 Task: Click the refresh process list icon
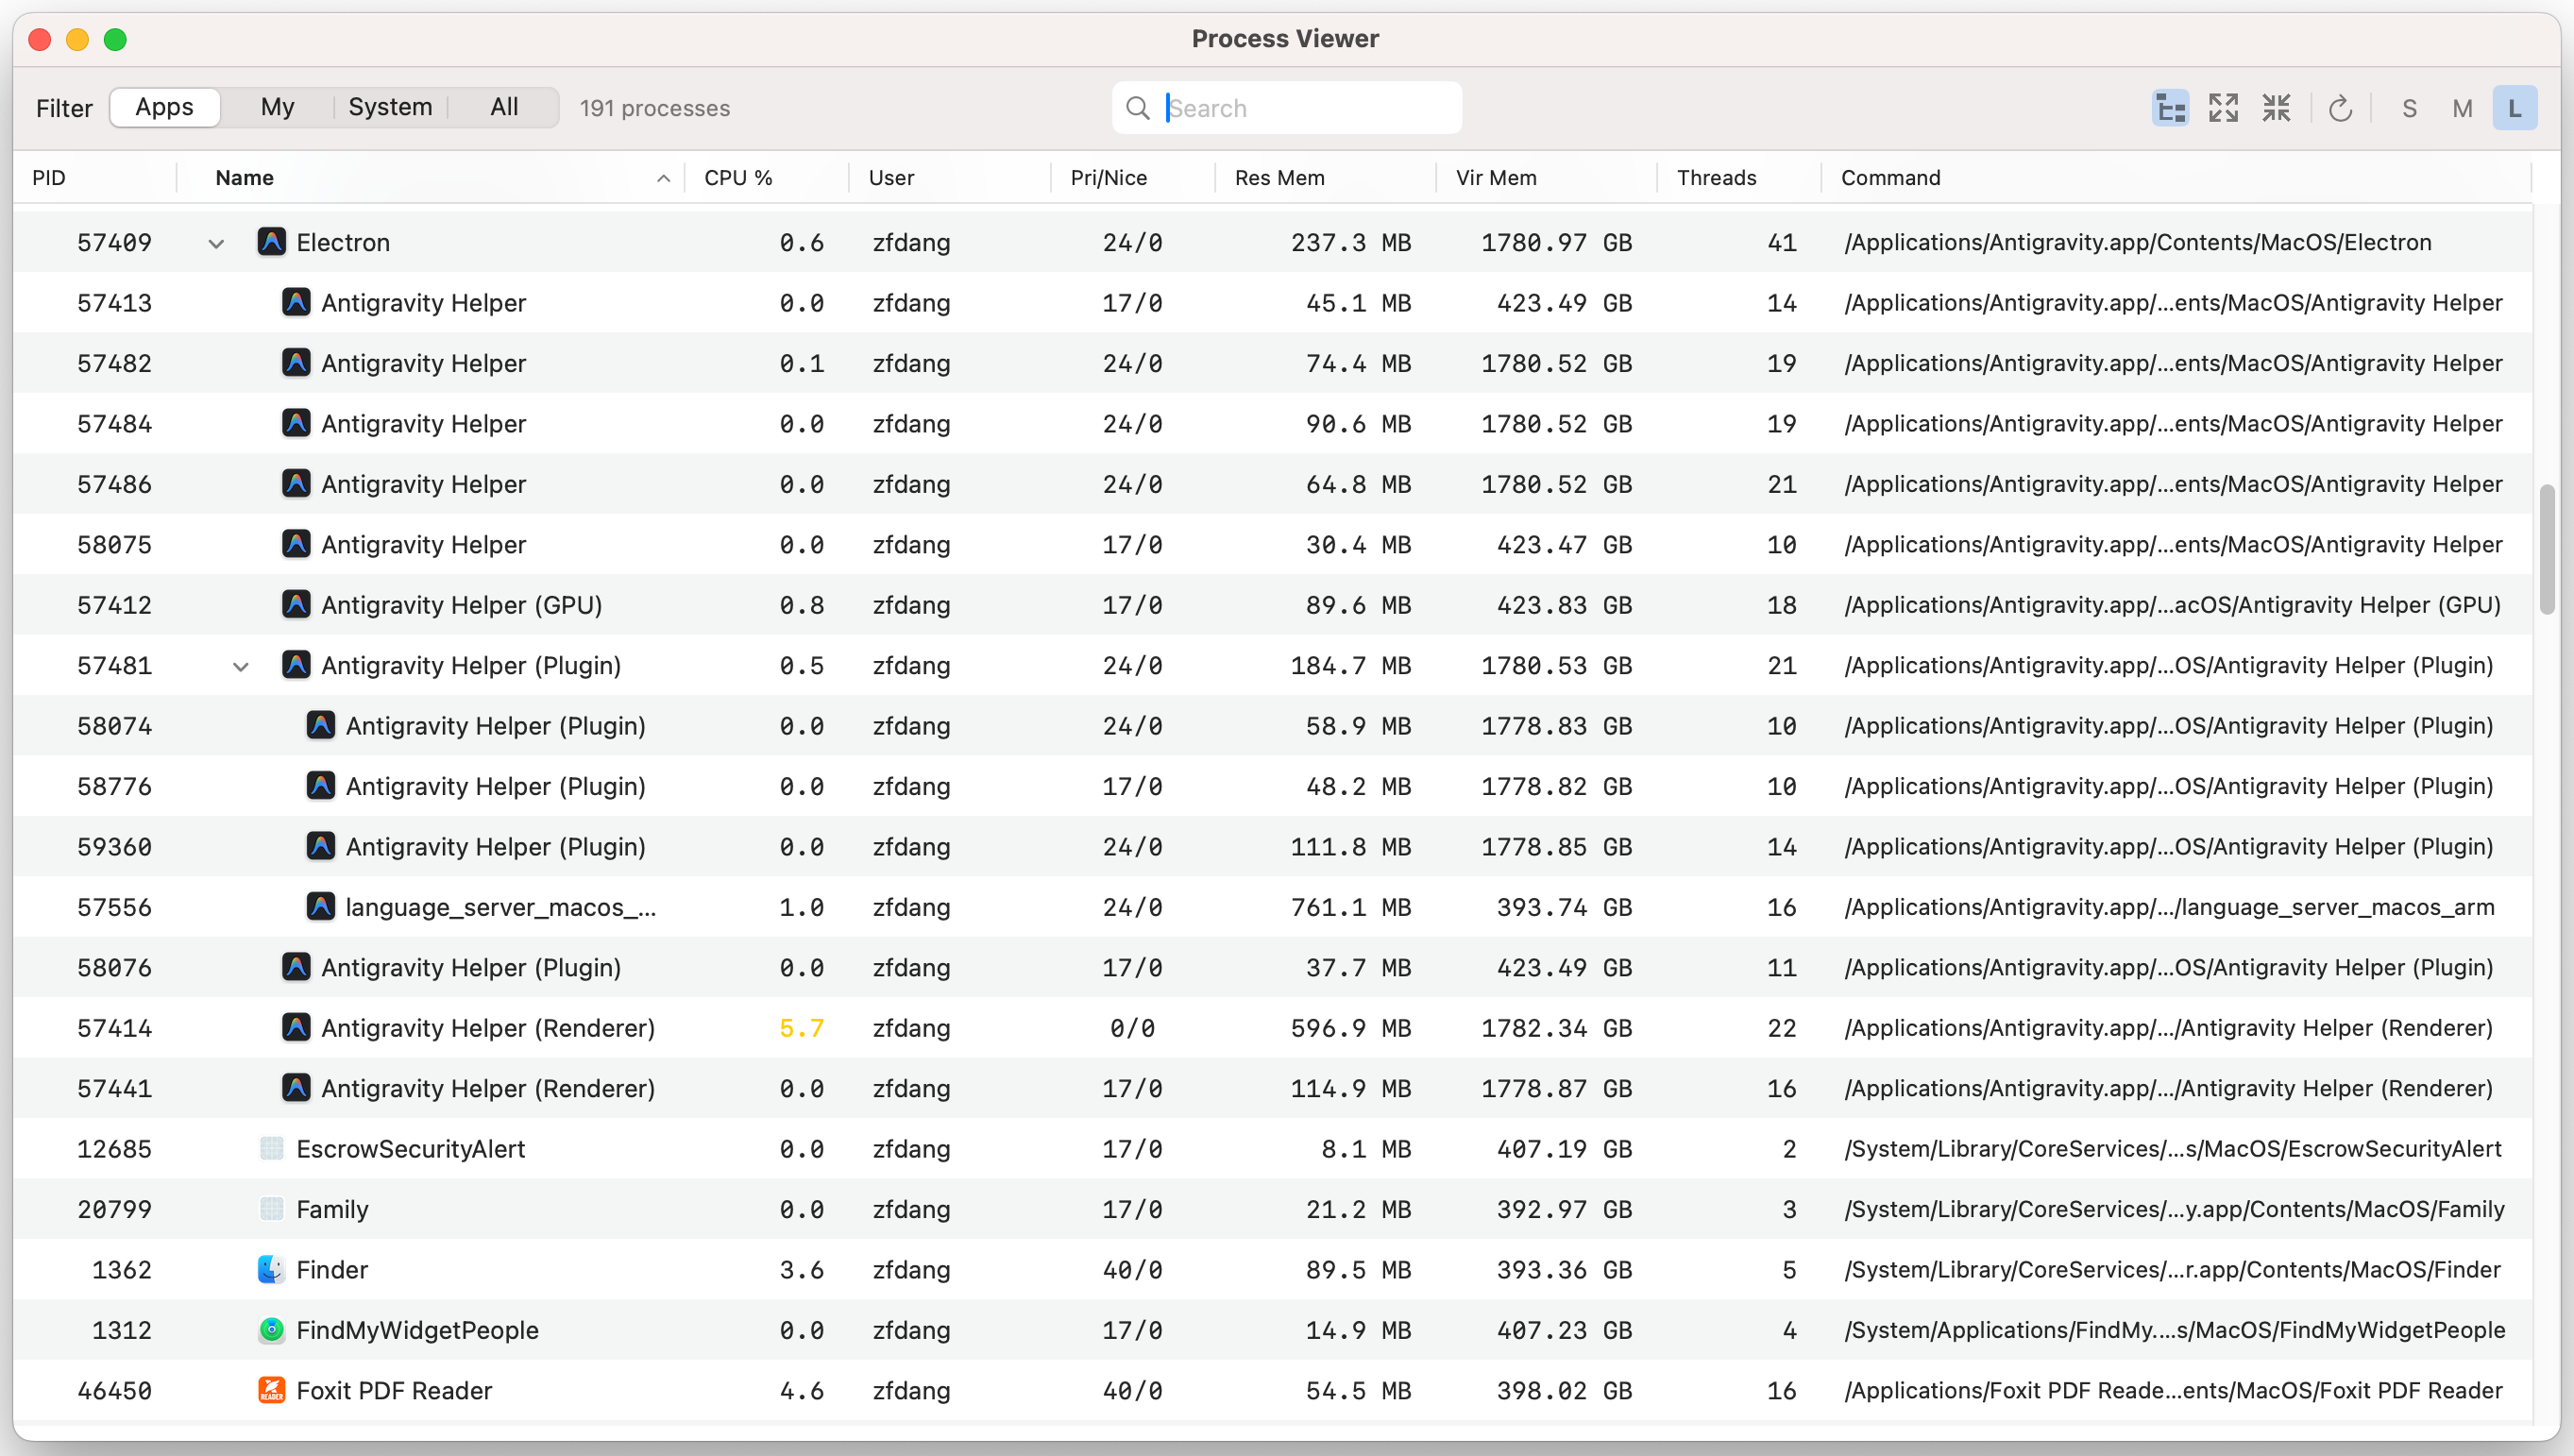2340,108
